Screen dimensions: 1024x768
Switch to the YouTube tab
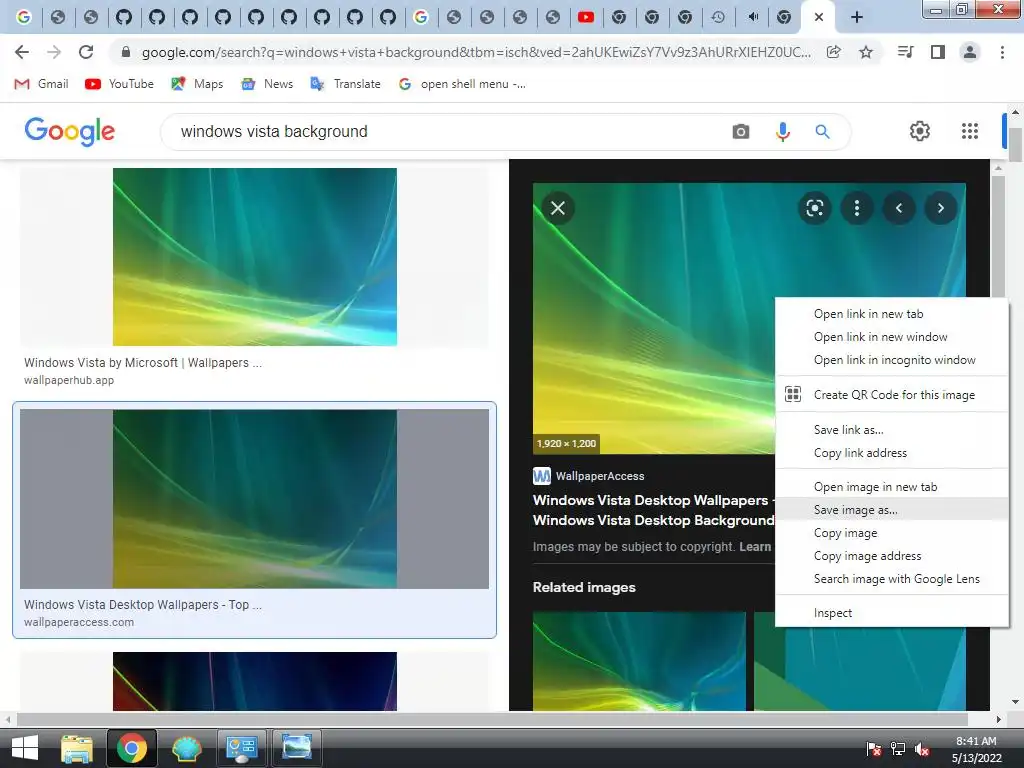586,18
